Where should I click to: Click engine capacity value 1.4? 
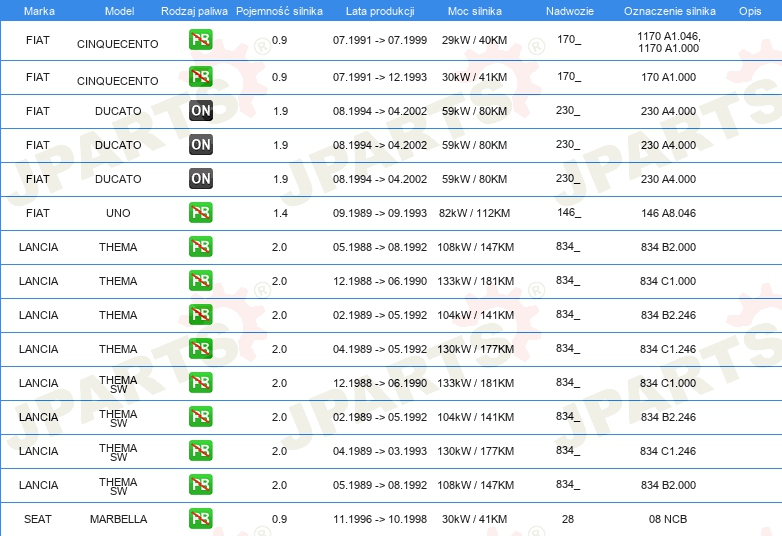pos(280,213)
